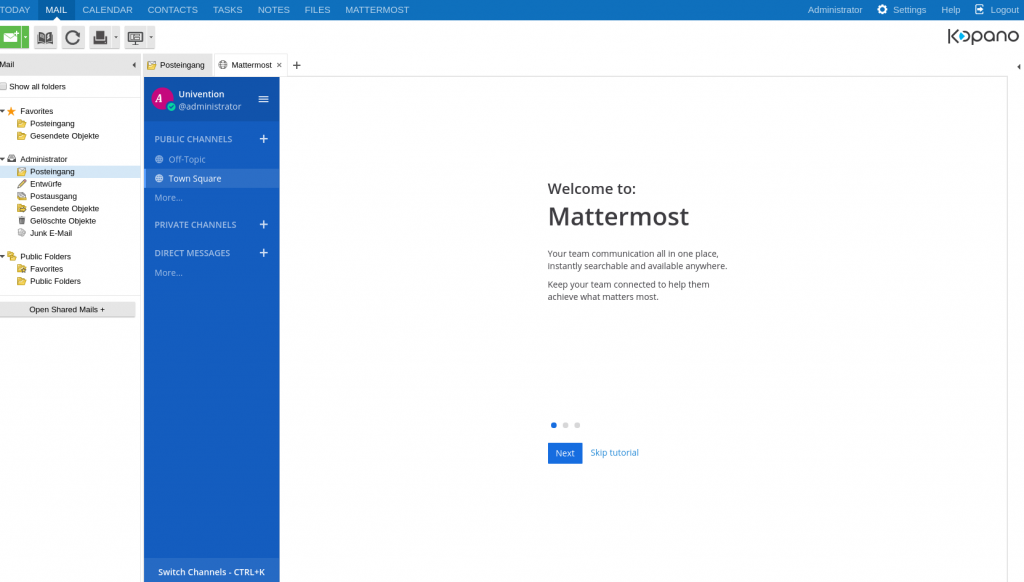Screen dimensions: 1024x582
Task: Select the first tutorial page dot
Action: point(554,425)
